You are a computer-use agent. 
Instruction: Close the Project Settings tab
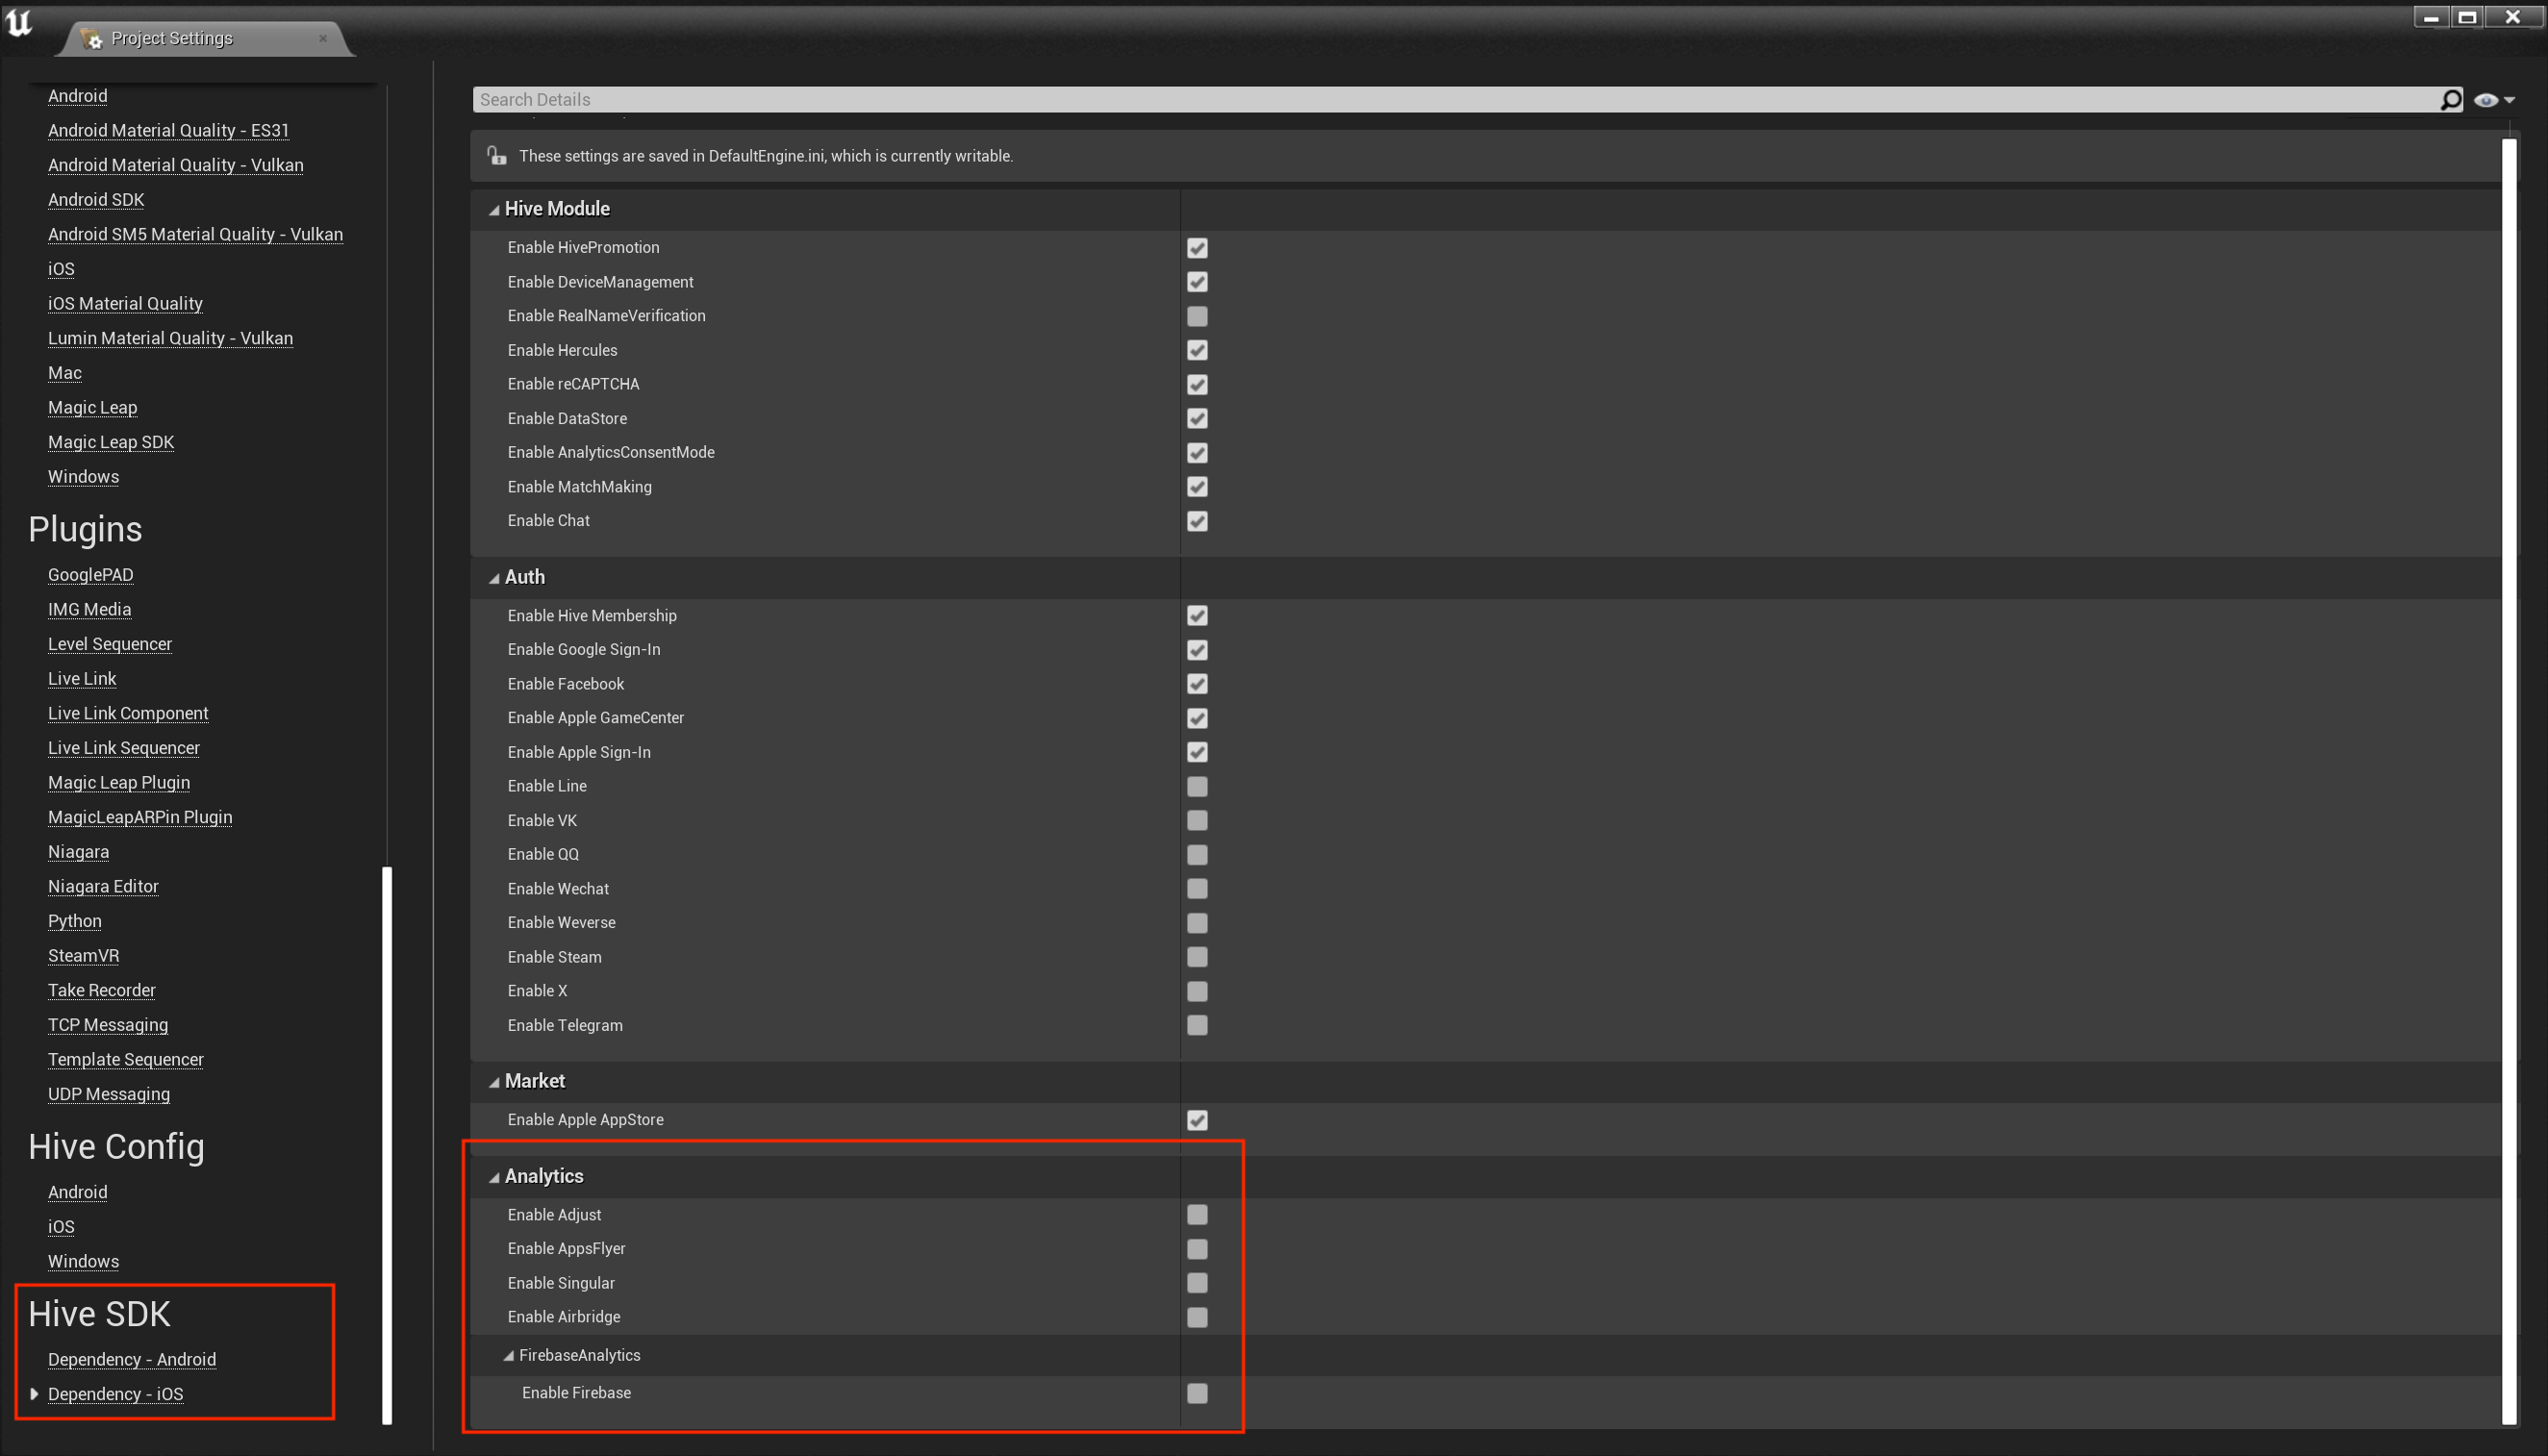coord(323,39)
